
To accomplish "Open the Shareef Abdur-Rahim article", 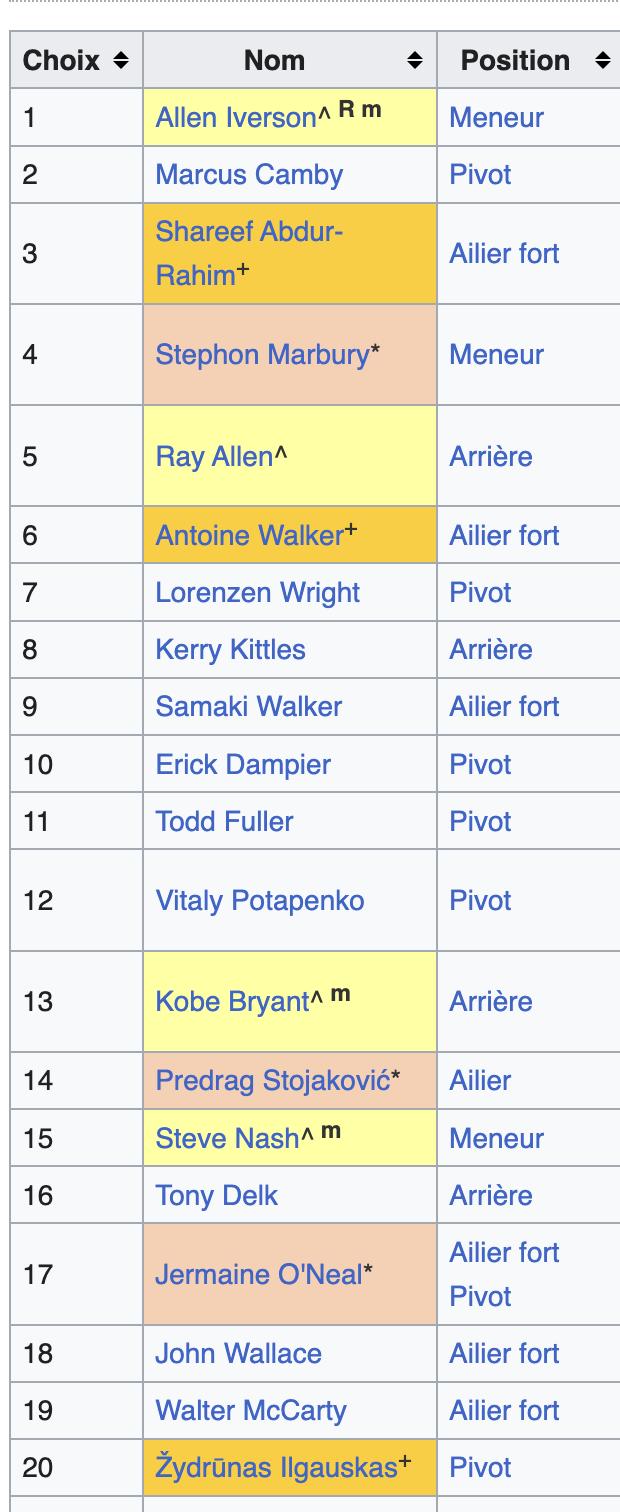I will pos(249,232).
